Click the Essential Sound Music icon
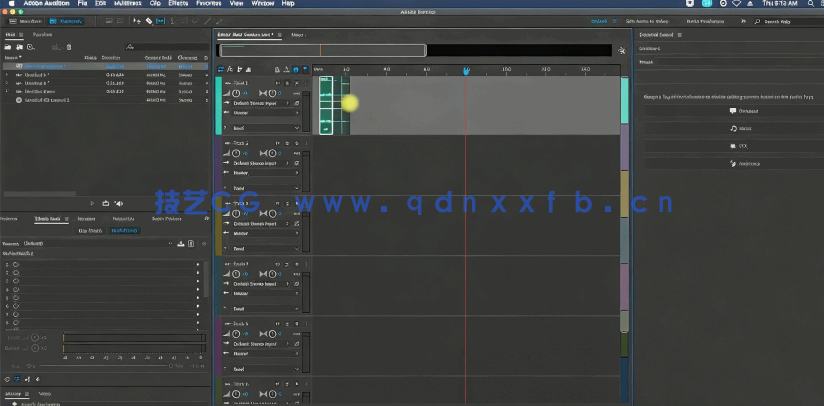 pos(733,128)
